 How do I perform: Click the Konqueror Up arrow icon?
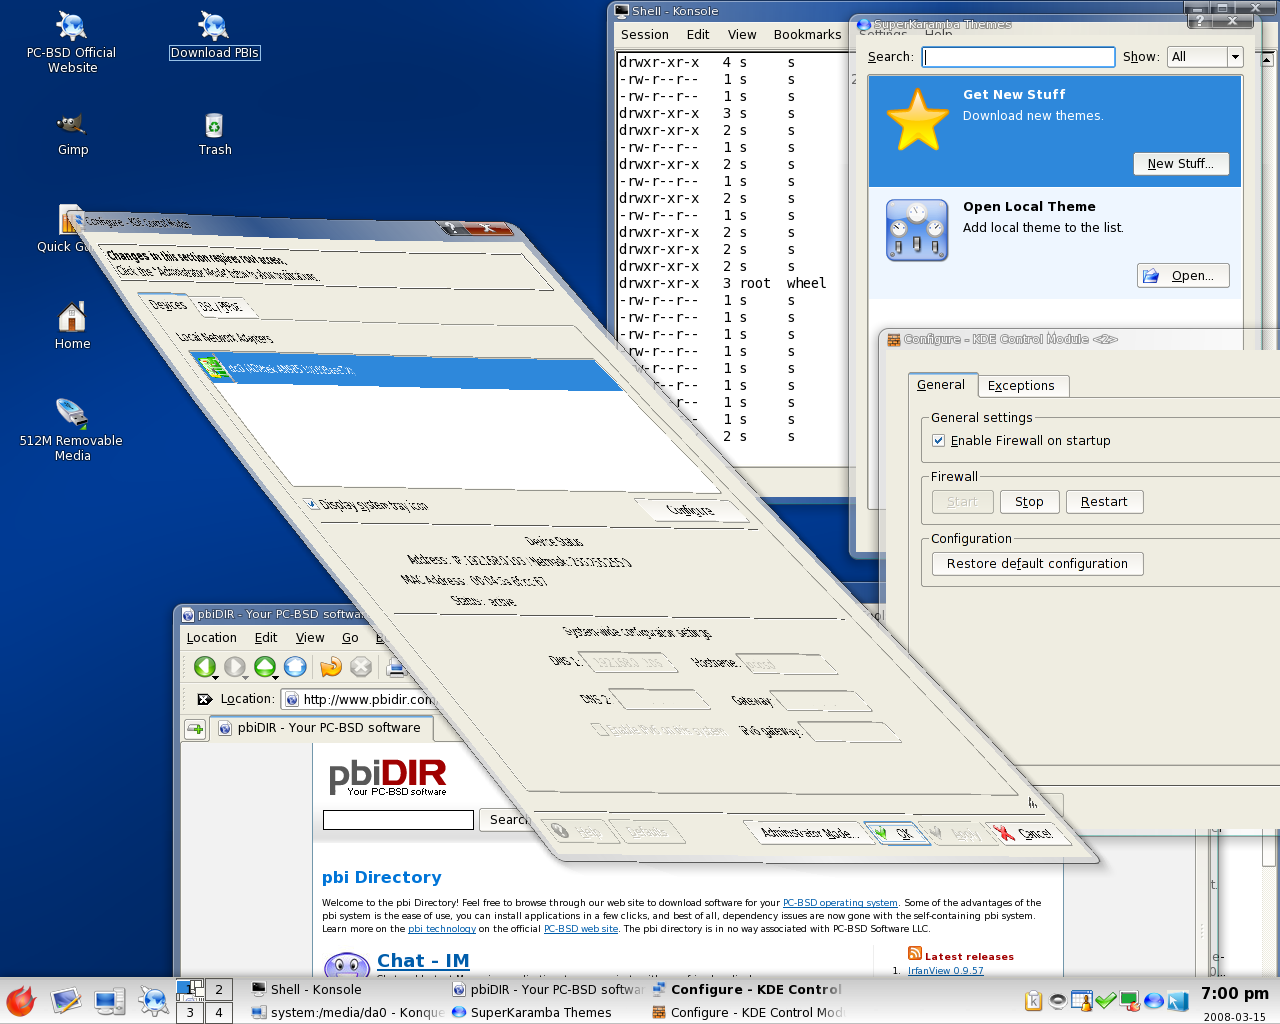coord(264,666)
